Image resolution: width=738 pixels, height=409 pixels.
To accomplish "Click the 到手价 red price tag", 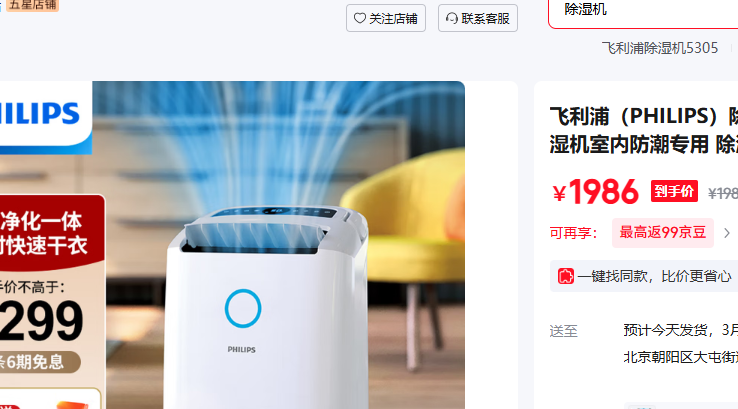I will (x=674, y=191).
